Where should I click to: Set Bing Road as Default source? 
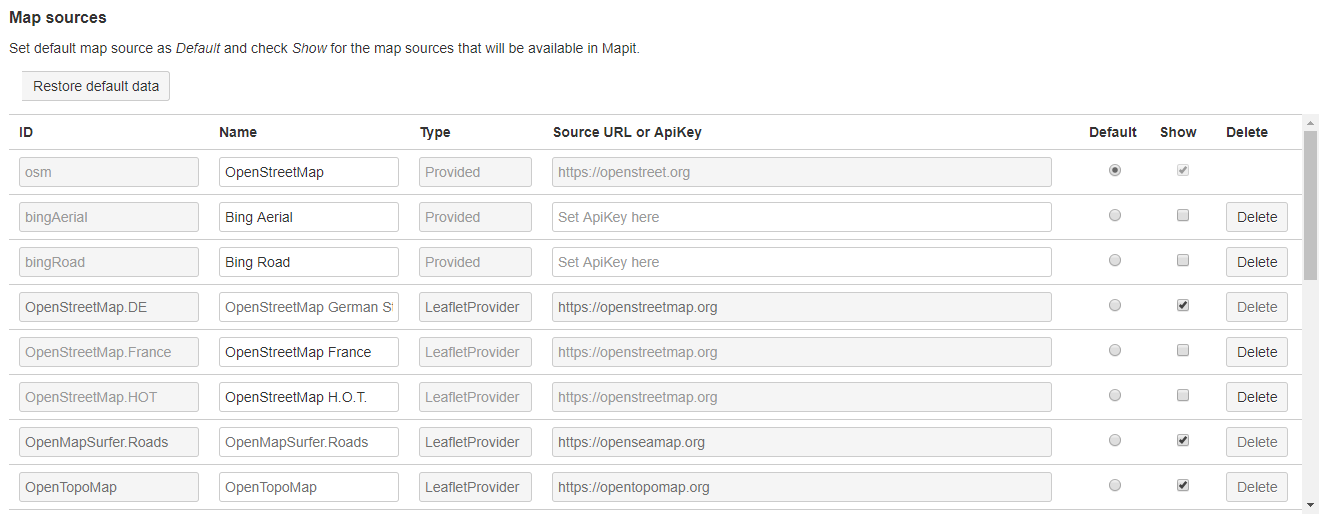coord(1115,261)
